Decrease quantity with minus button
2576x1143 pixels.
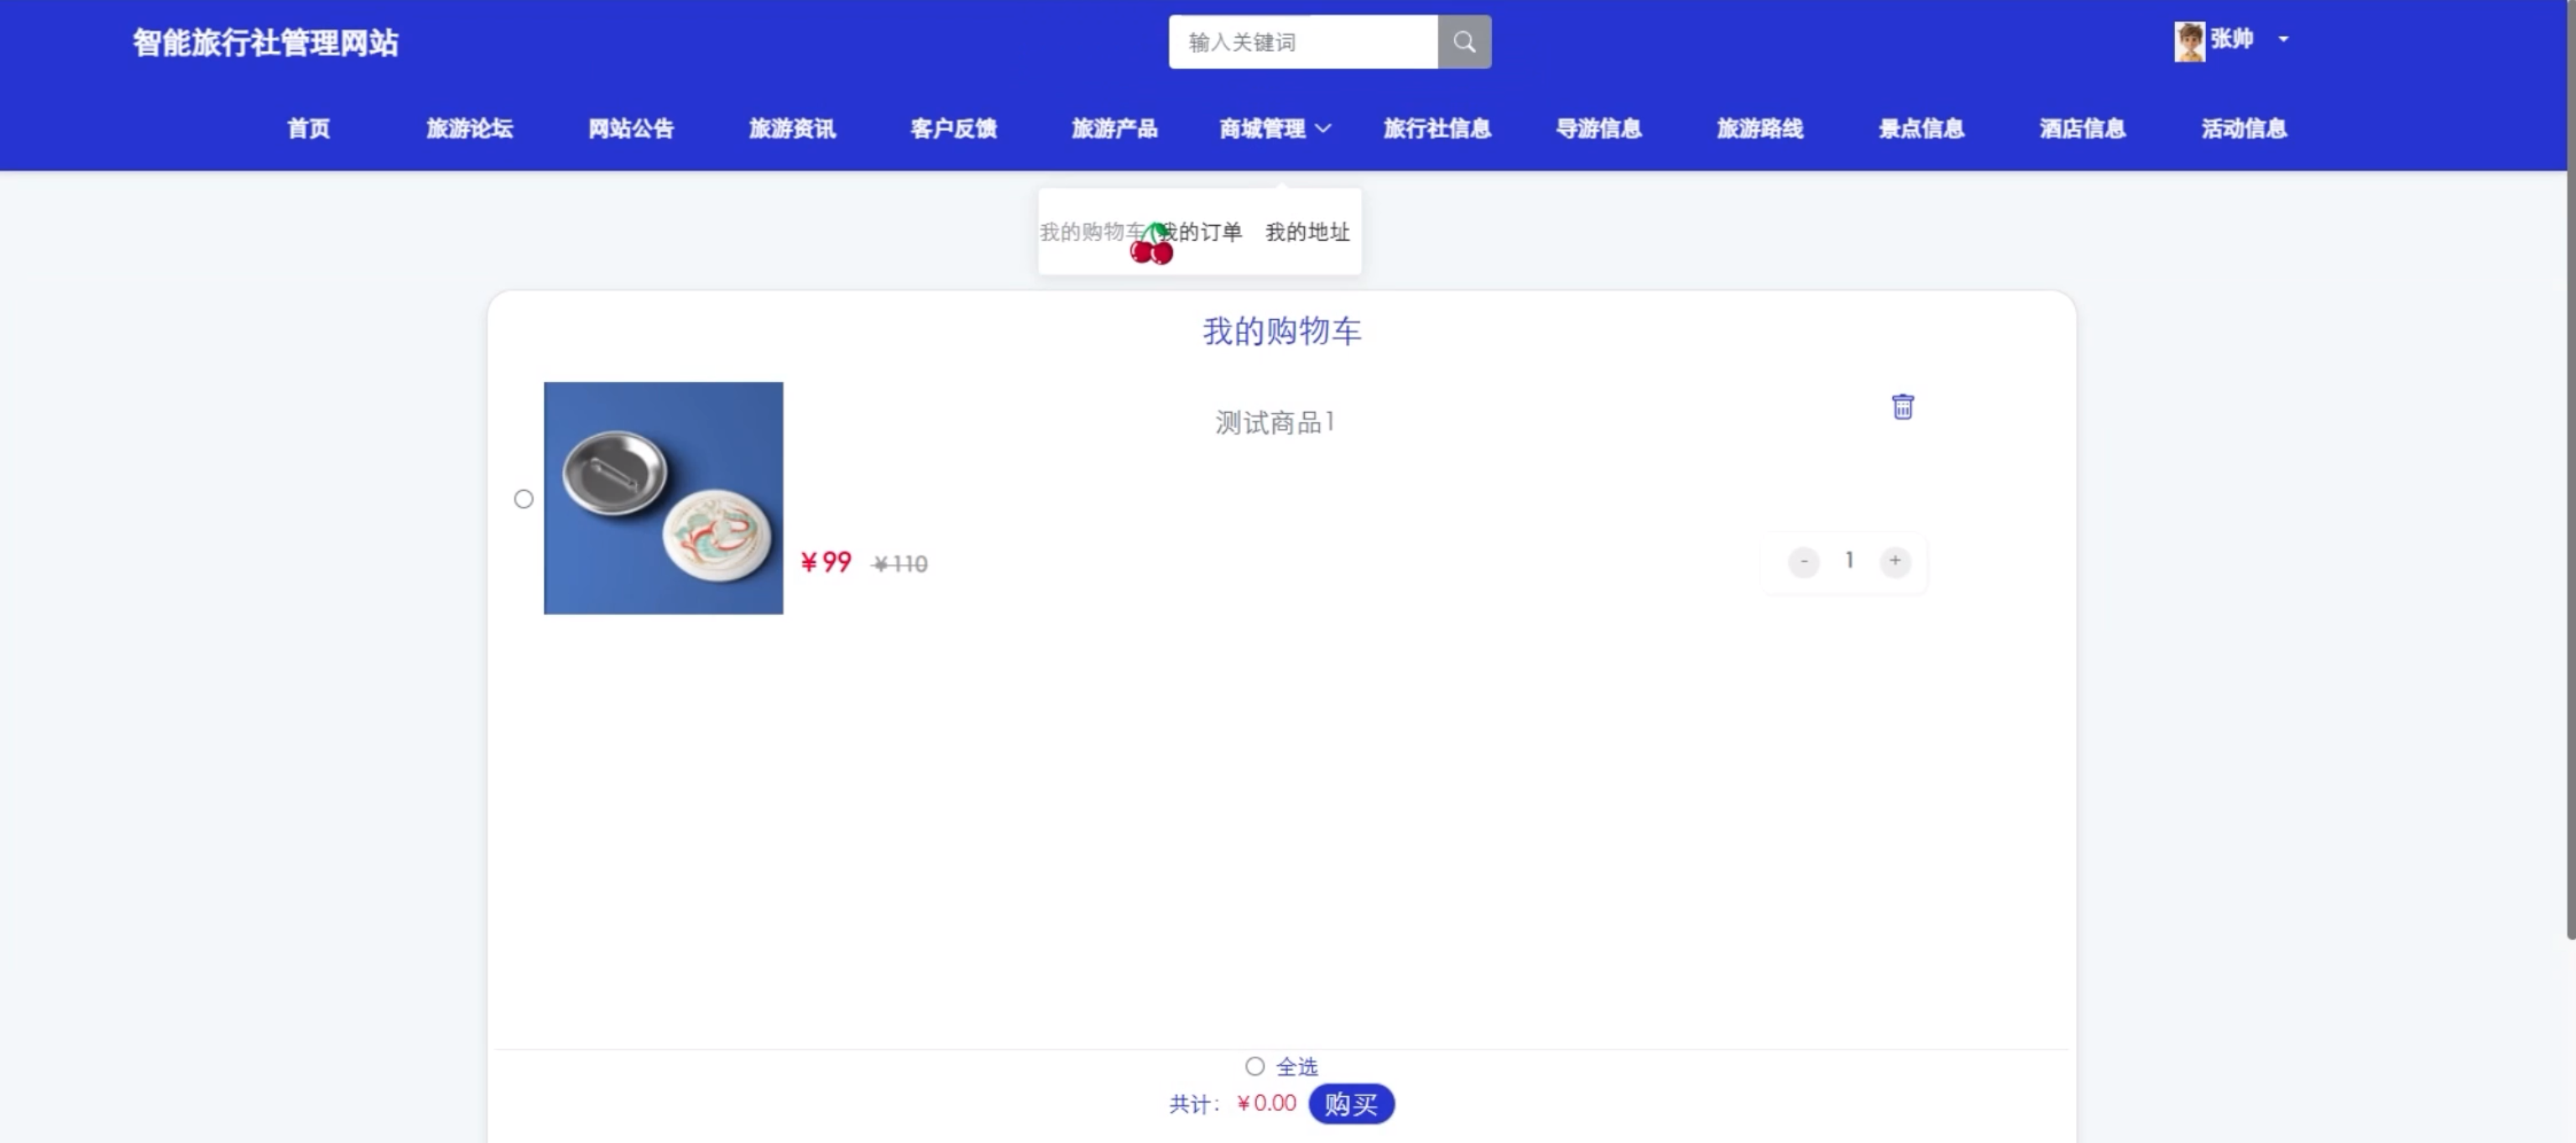click(x=1803, y=561)
